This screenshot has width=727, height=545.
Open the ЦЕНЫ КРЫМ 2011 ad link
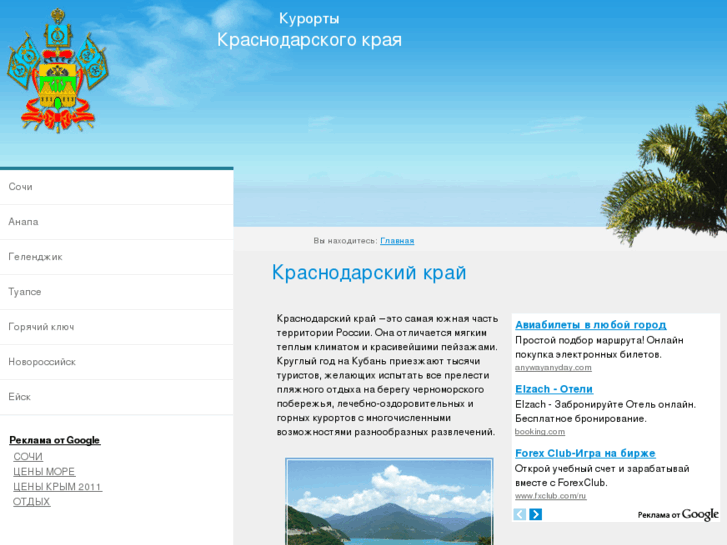click(x=57, y=487)
